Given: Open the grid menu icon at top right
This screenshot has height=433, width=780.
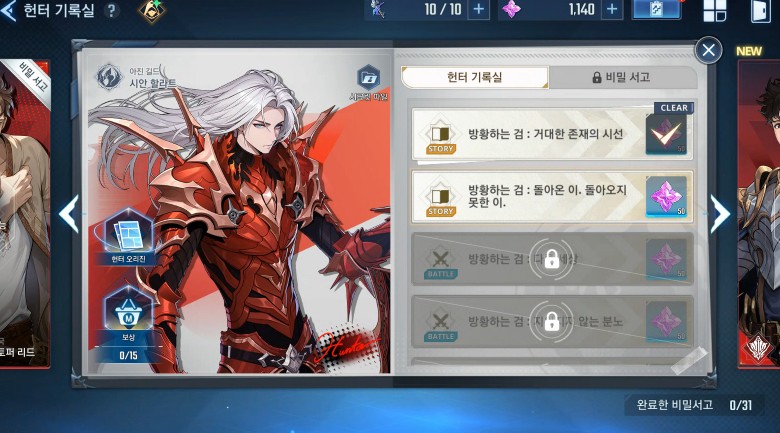Looking at the screenshot, I should 714,10.
